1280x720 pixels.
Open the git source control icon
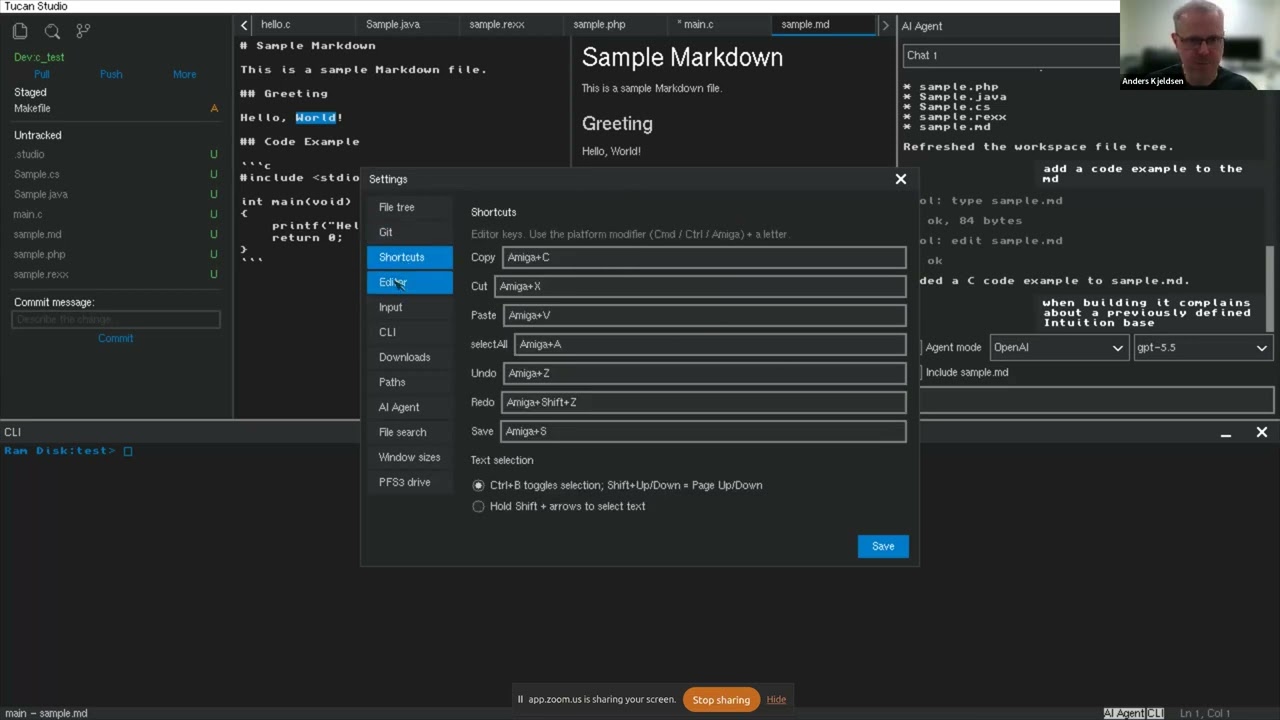pyautogui.click(x=83, y=31)
